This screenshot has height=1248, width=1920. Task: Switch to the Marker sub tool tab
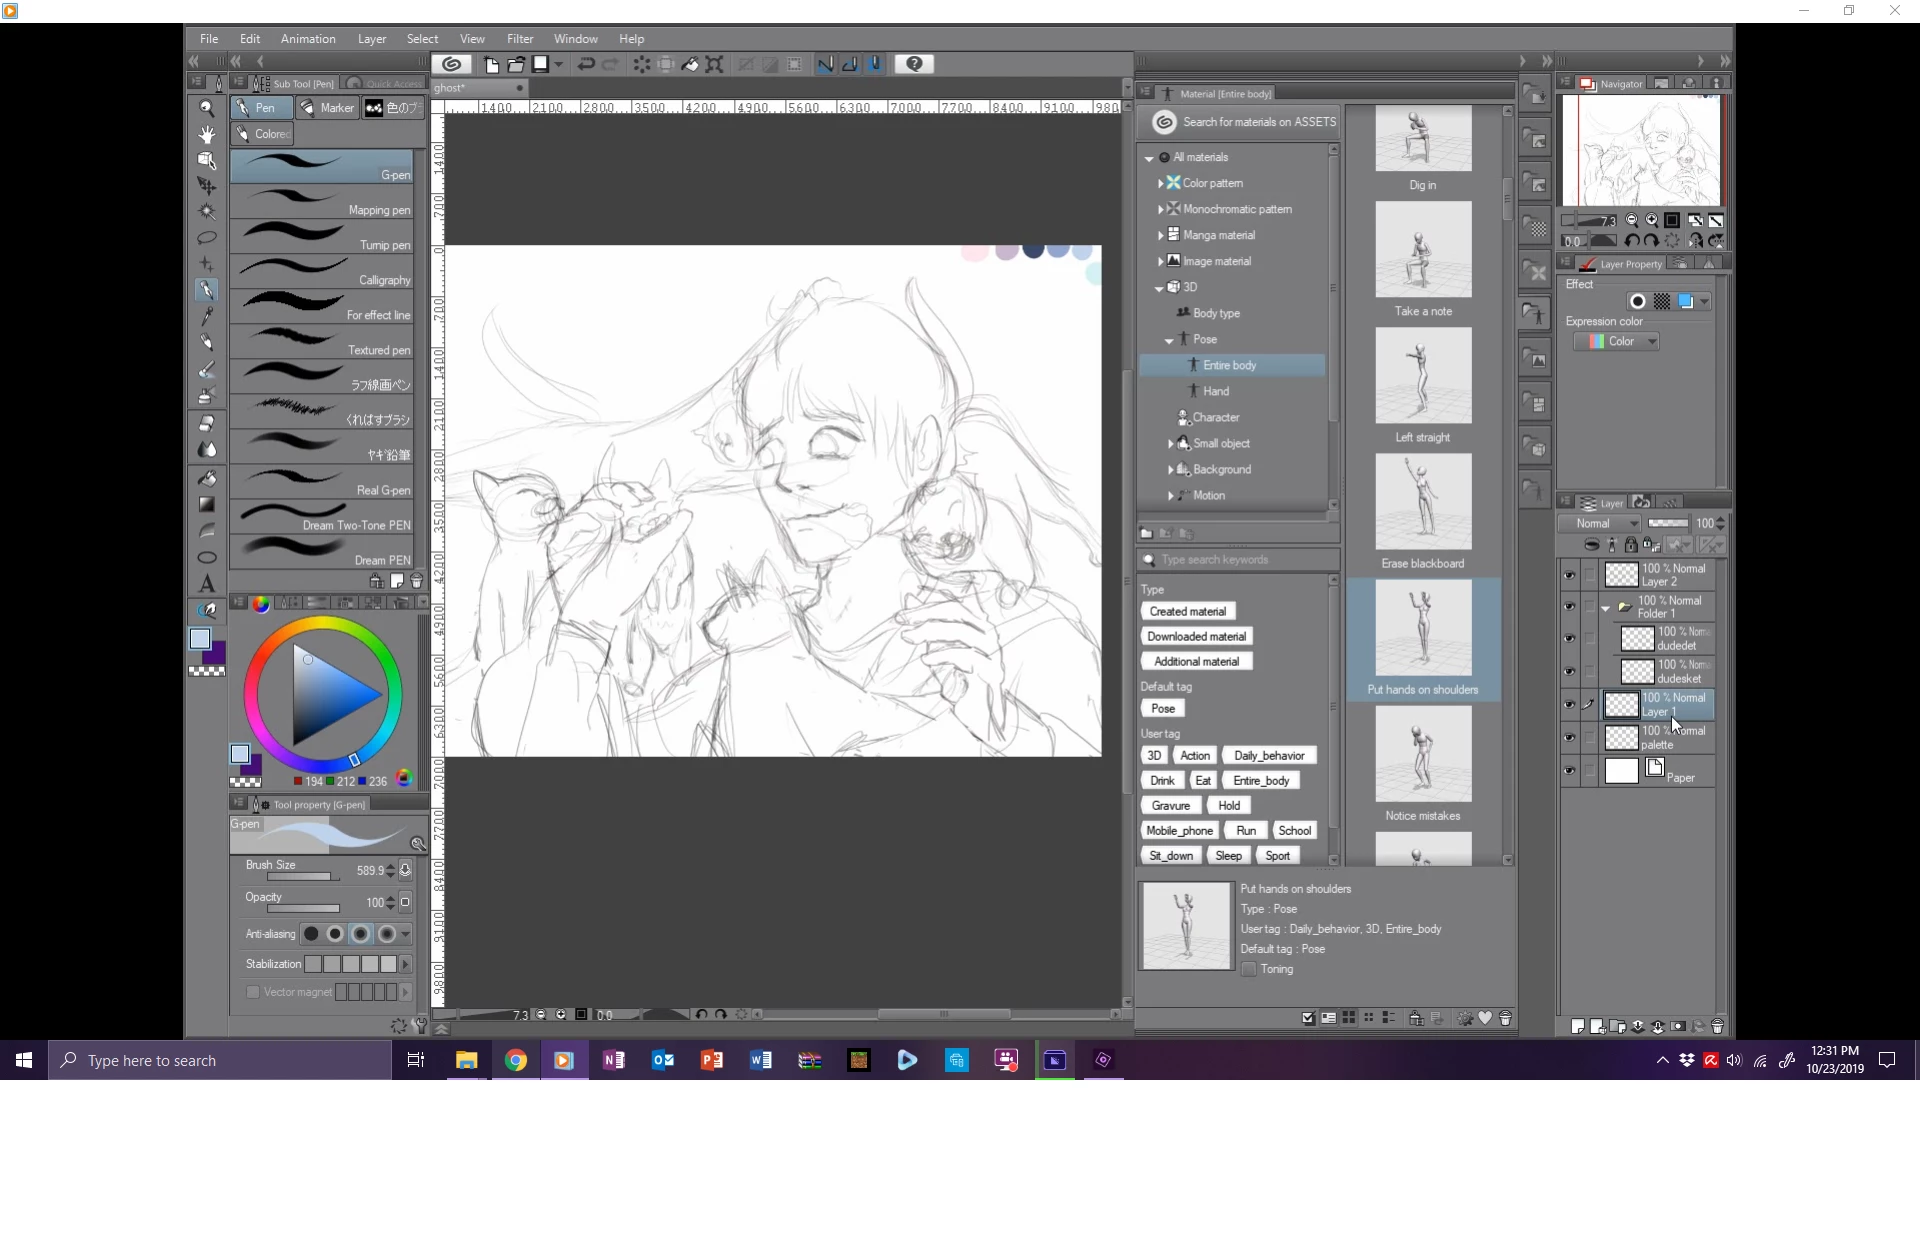point(326,108)
